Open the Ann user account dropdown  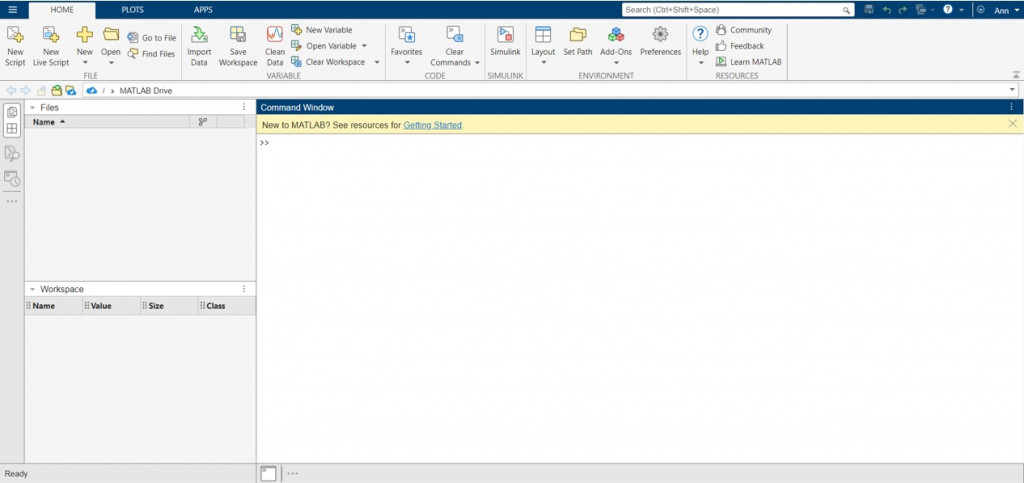1006,10
